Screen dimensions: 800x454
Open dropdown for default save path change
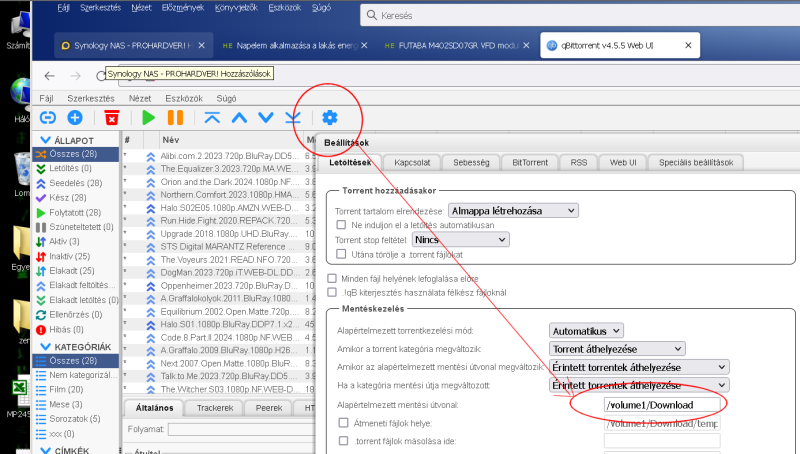639,367
